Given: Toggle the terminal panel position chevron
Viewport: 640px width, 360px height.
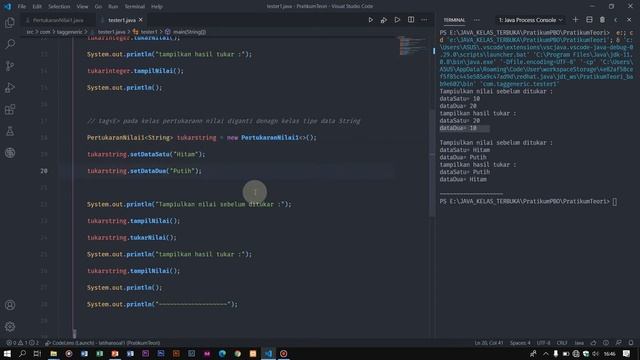Looking at the screenshot, I should click(x=616, y=20).
